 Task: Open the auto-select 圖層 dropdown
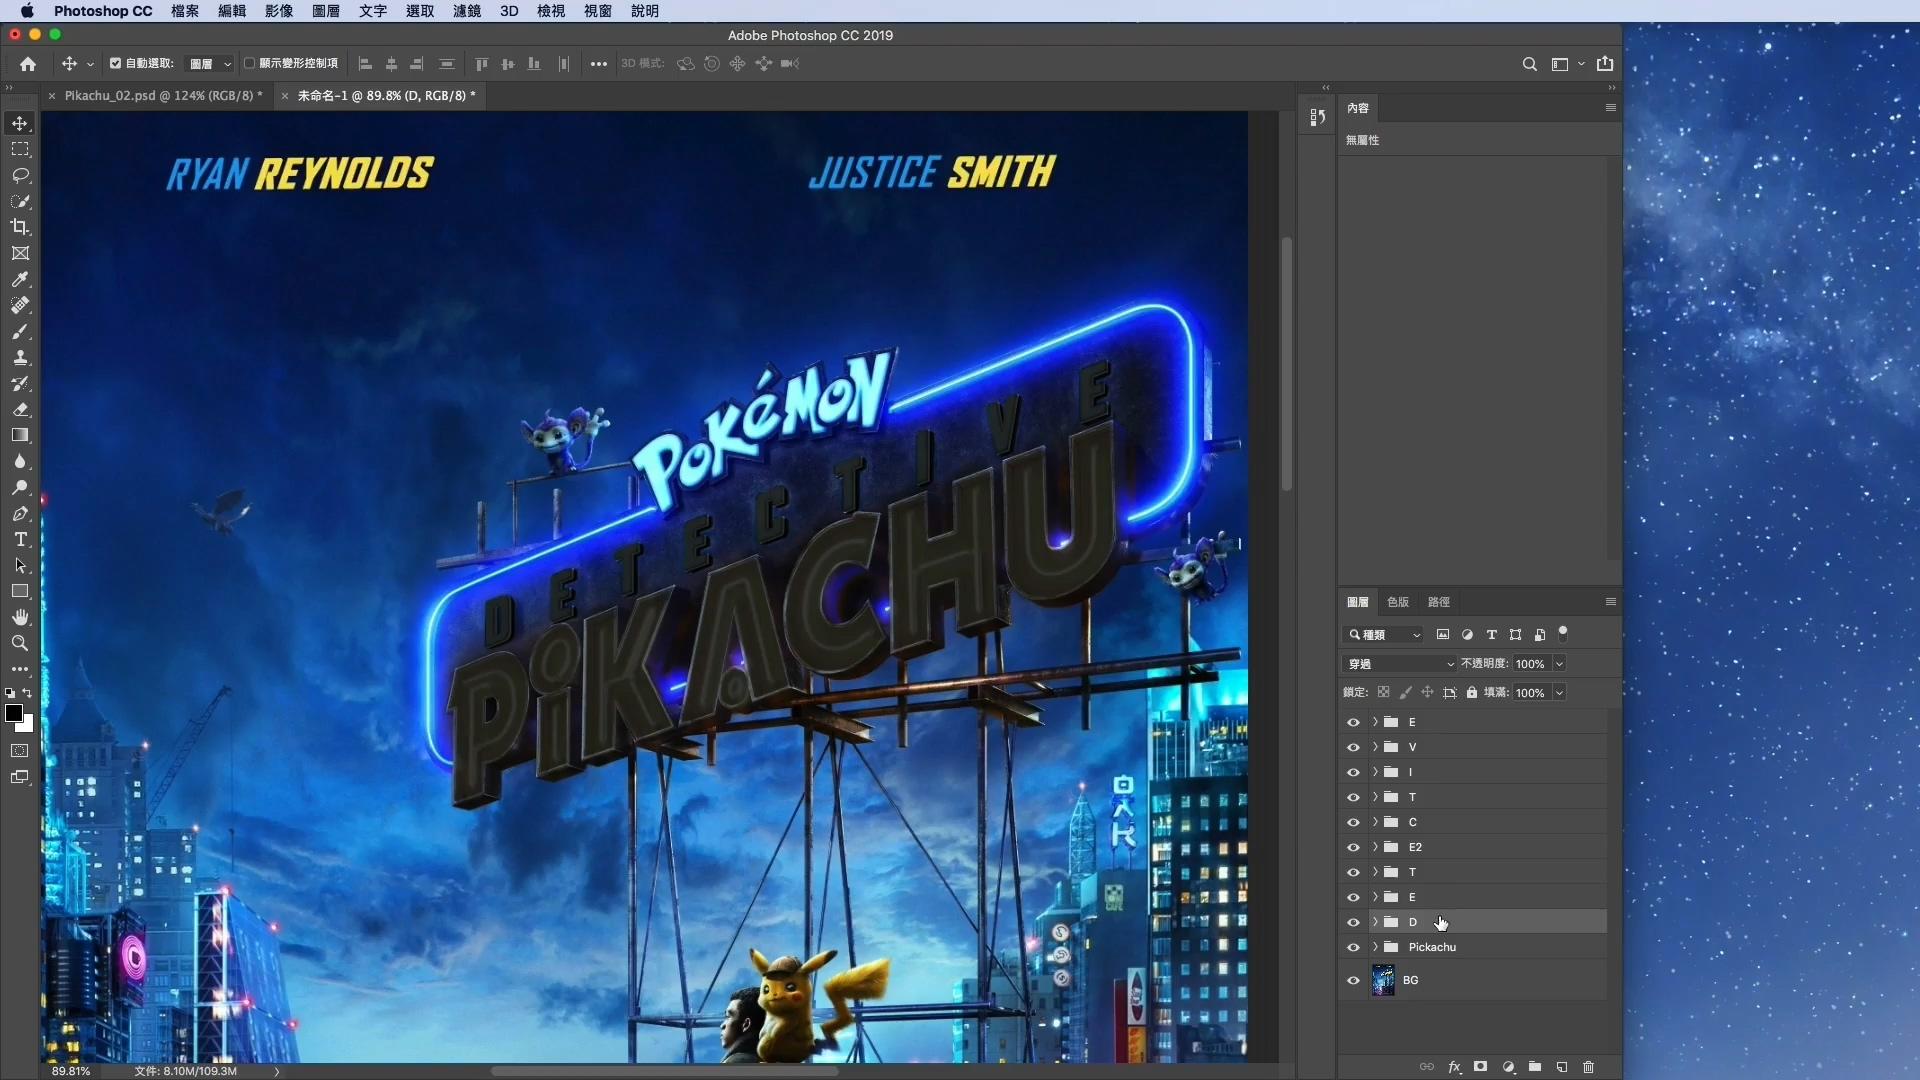[x=211, y=64]
